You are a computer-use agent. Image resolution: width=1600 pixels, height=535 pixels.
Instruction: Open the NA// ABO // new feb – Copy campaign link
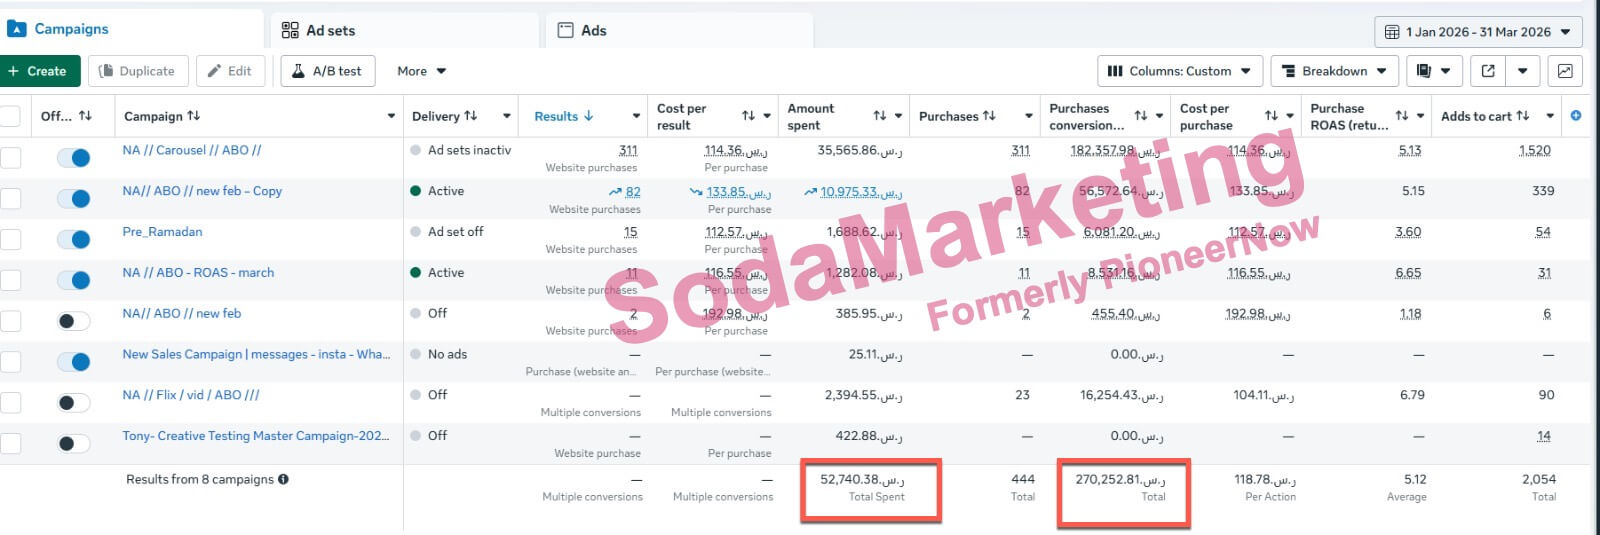pos(202,191)
